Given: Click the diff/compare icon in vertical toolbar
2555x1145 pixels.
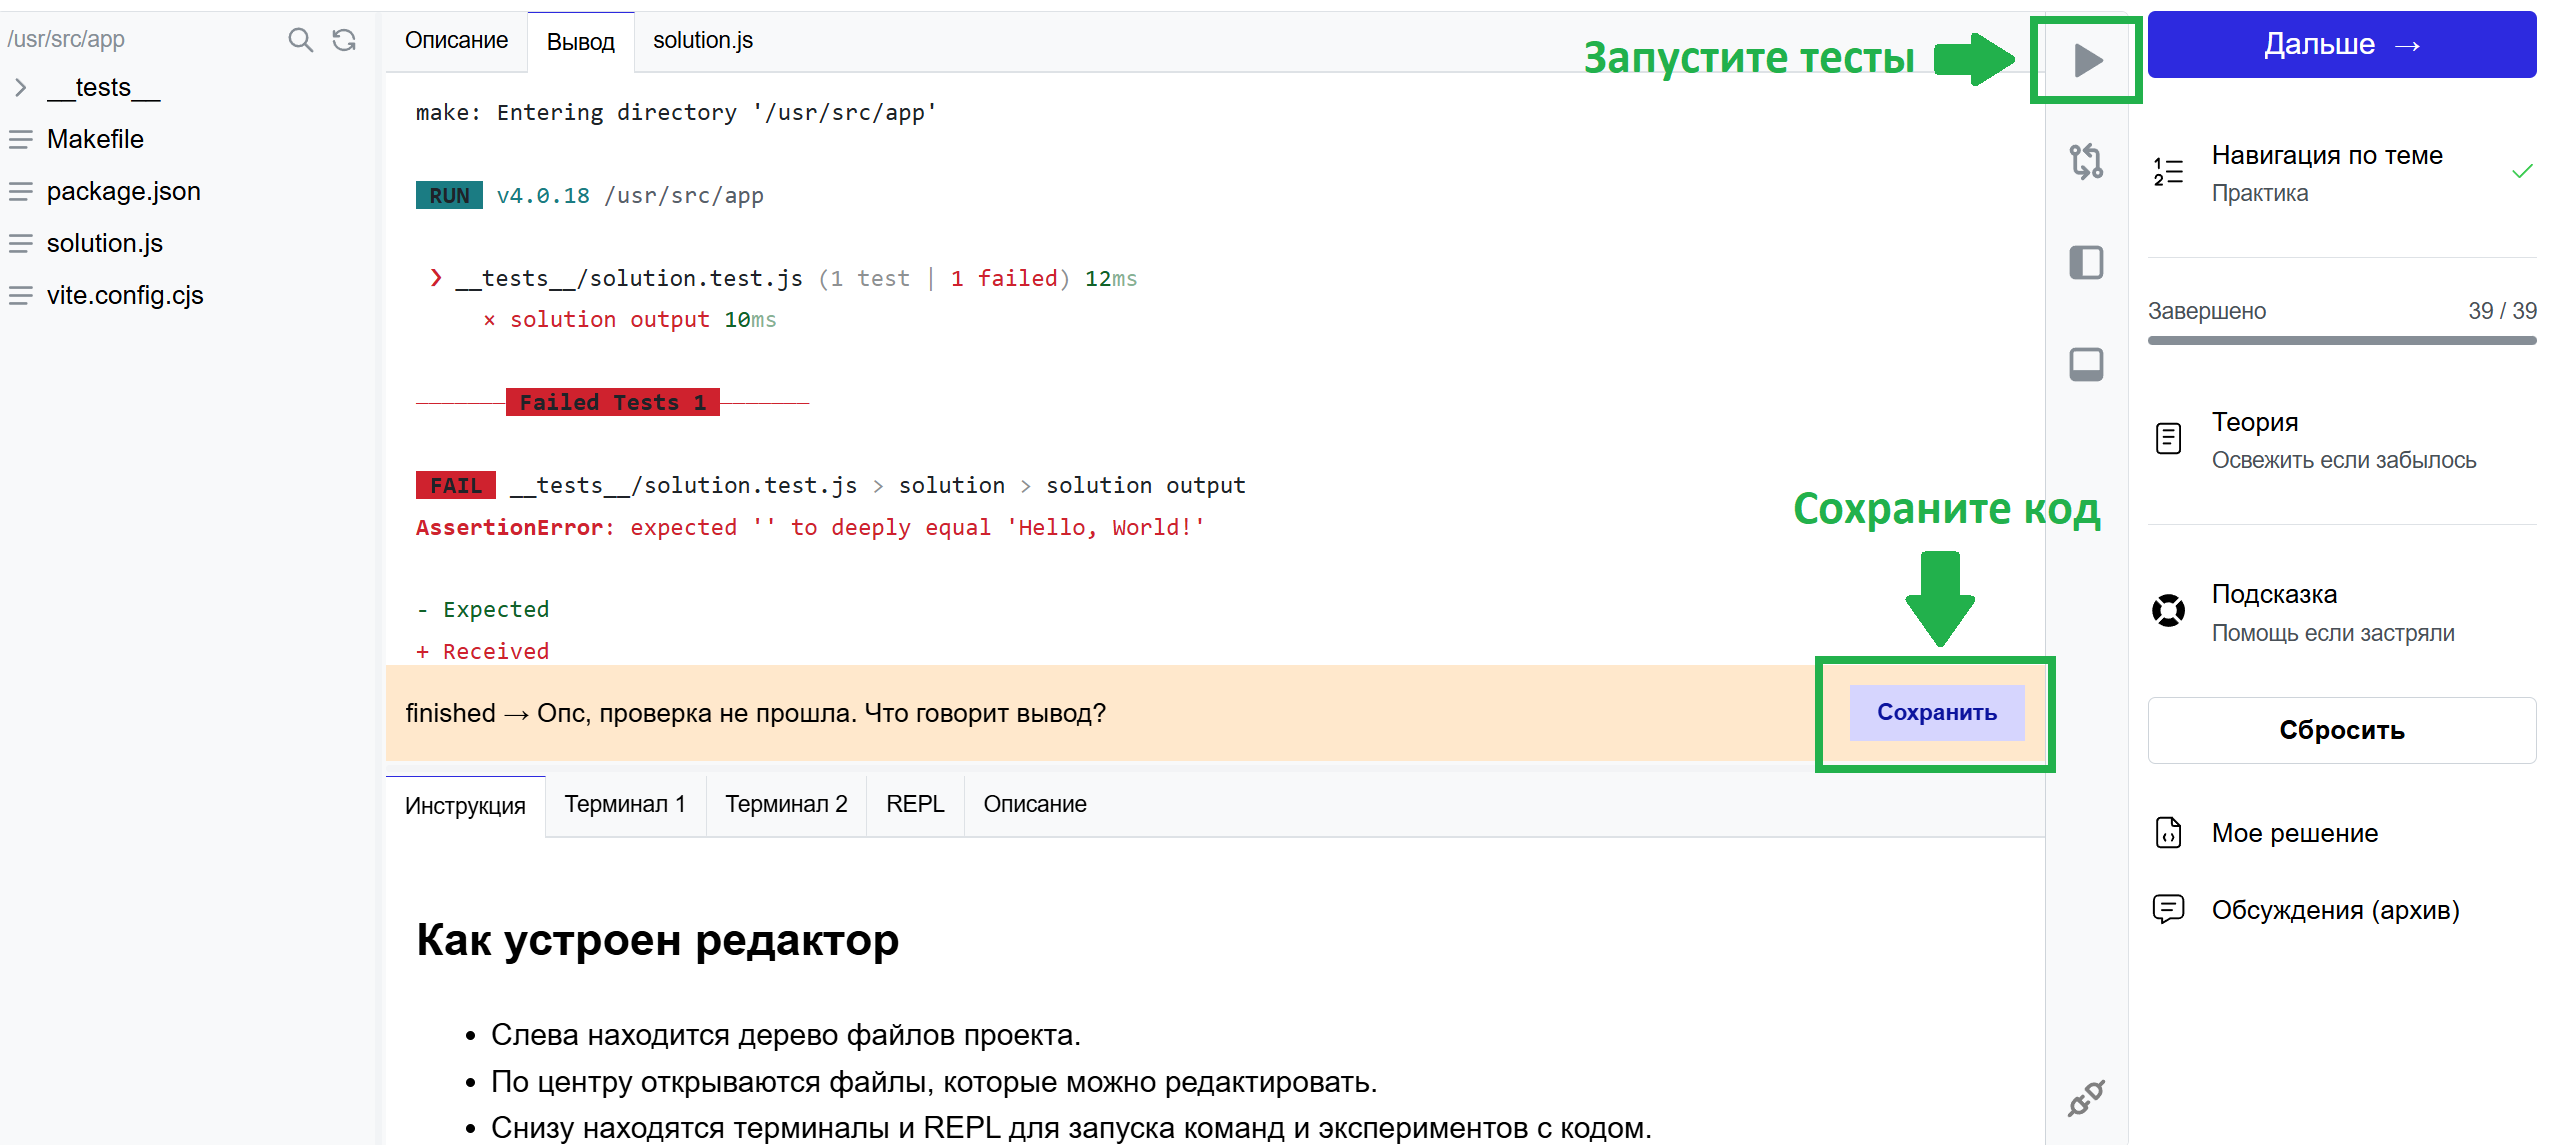Looking at the screenshot, I should (2086, 161).
